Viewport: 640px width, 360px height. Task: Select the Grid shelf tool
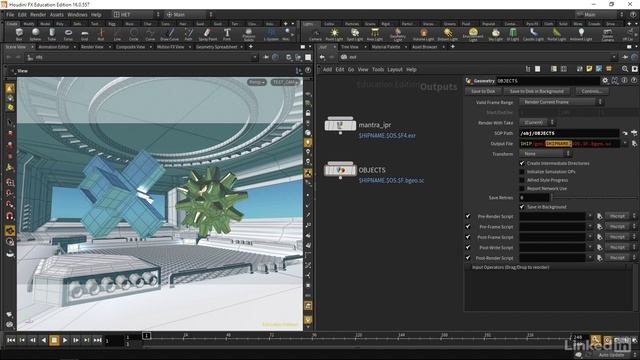pyautogui.click(x=84, y=34)
